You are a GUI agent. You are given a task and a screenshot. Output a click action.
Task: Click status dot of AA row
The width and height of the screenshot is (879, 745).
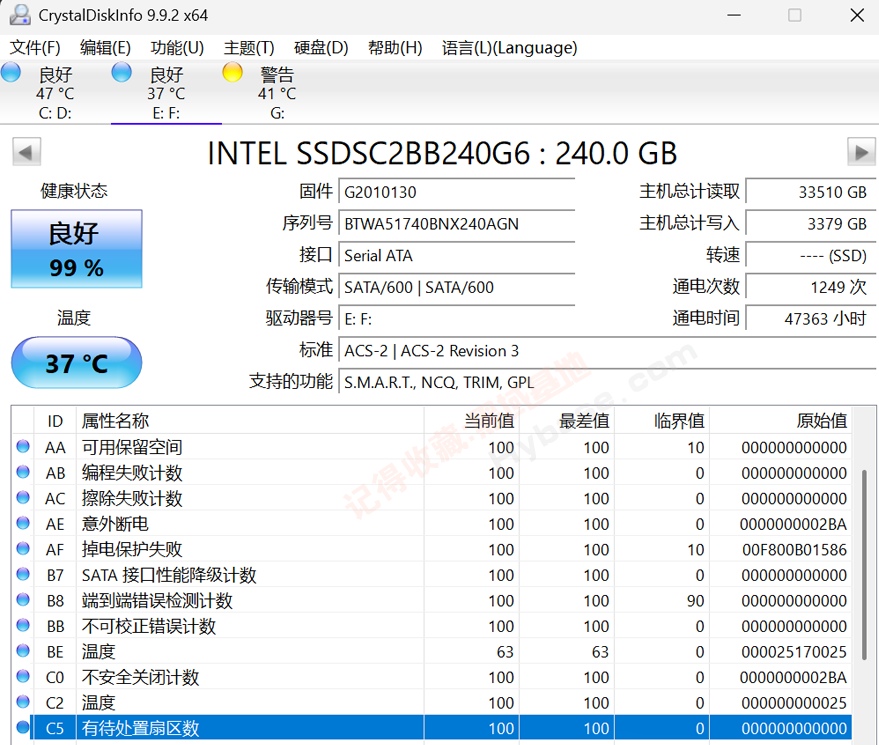23,446
